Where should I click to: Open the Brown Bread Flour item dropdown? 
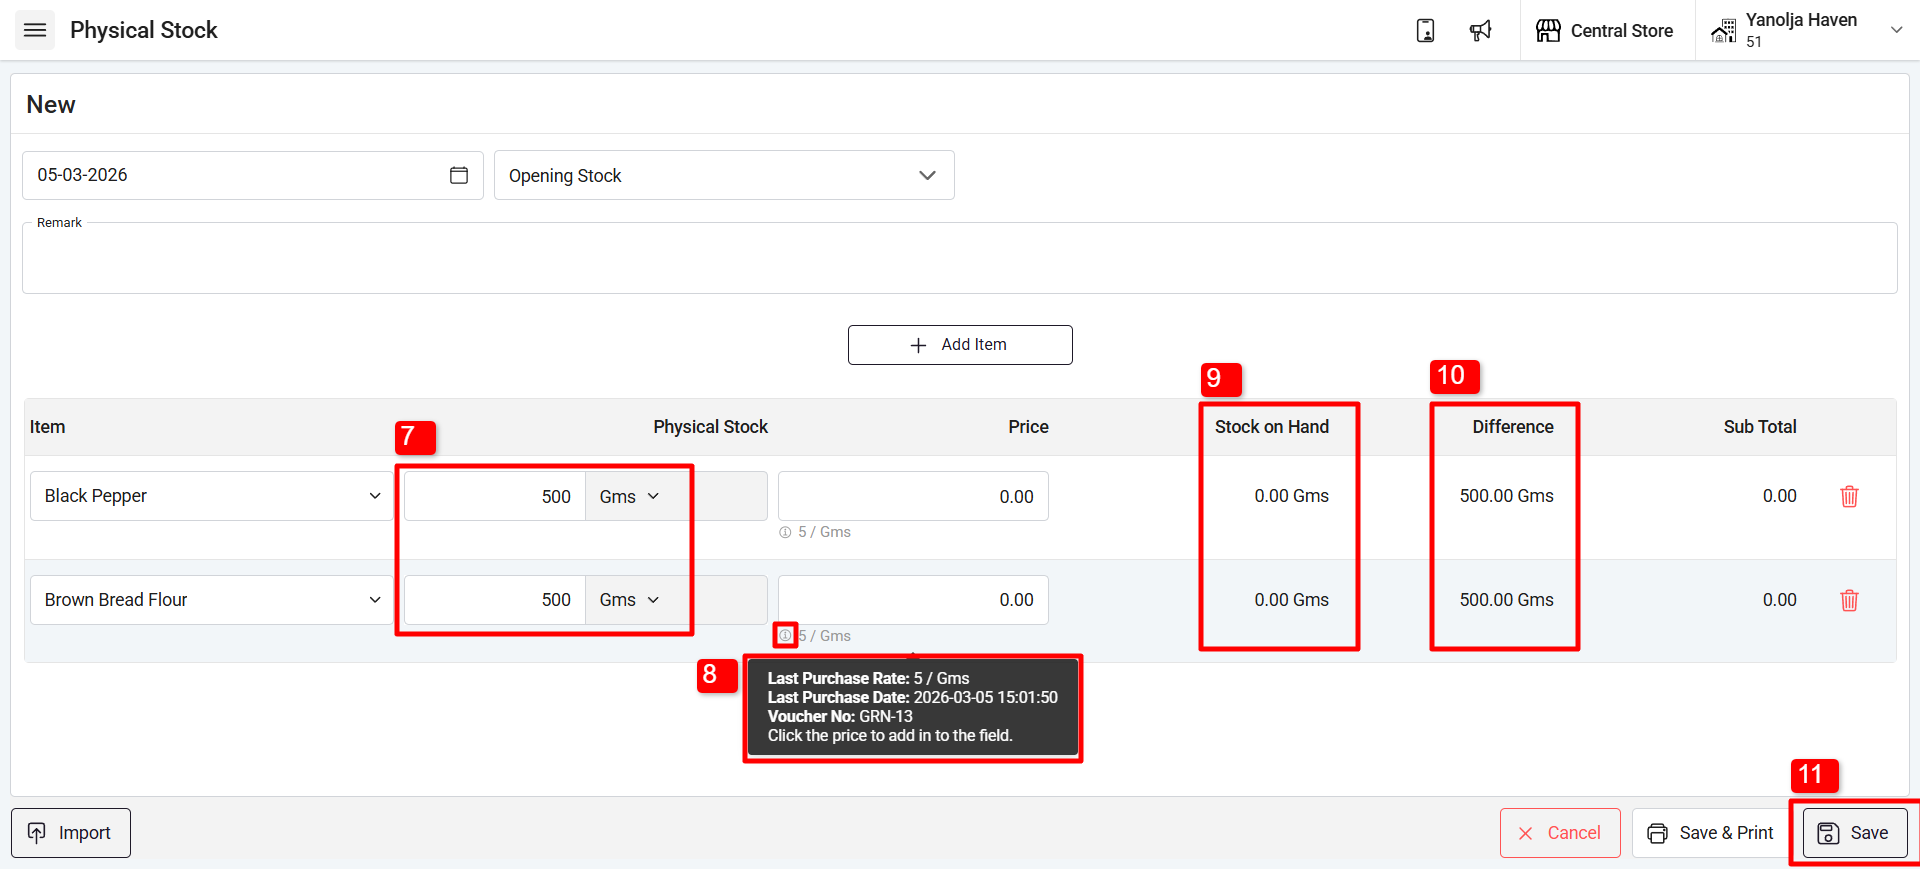coord(212,600)
